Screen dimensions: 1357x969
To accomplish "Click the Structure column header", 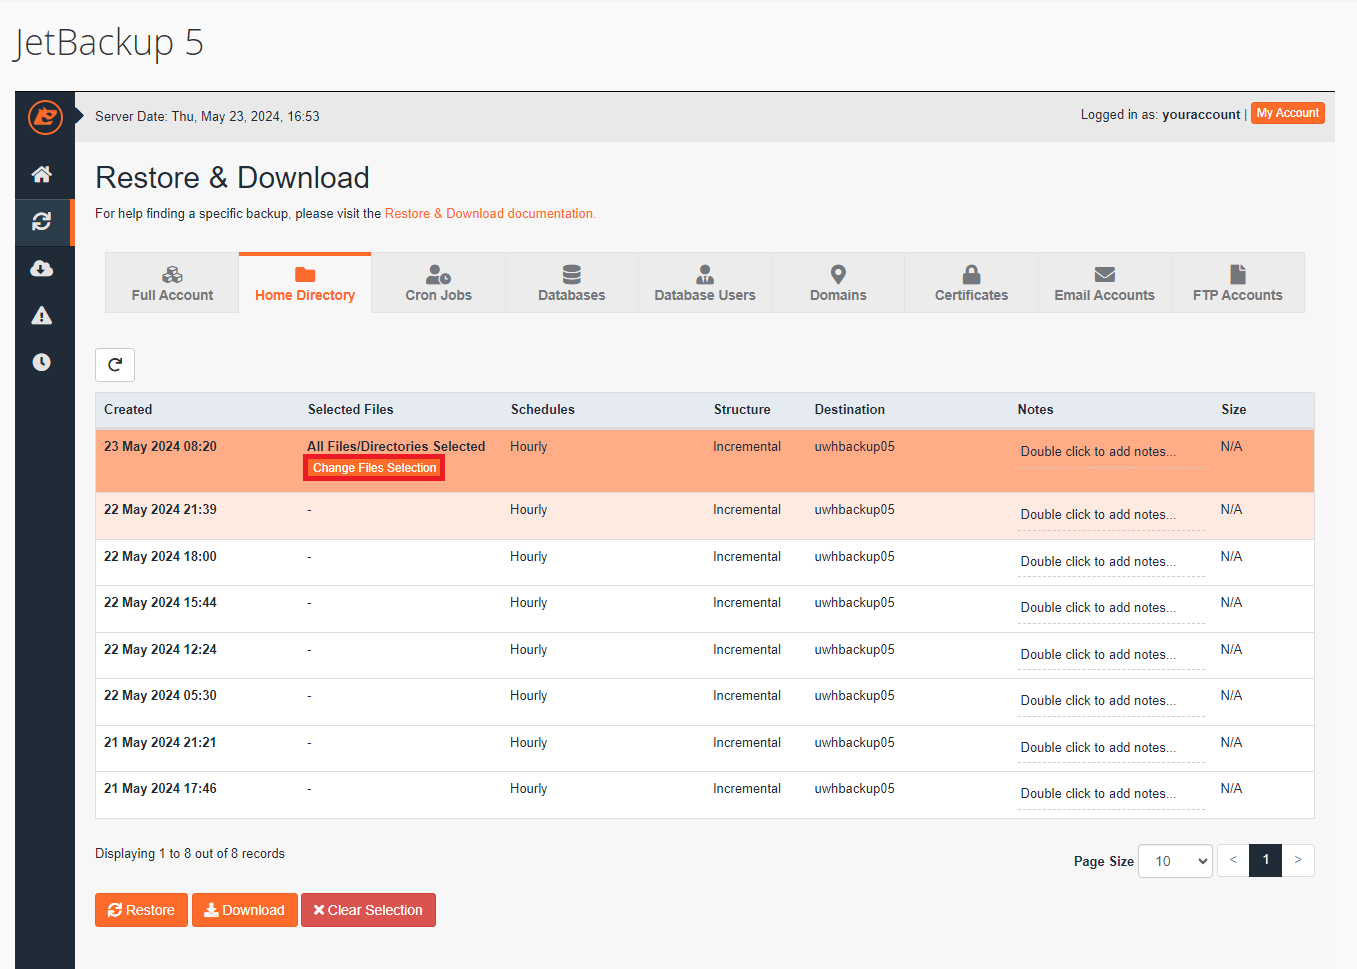I will tap(742, 409).
